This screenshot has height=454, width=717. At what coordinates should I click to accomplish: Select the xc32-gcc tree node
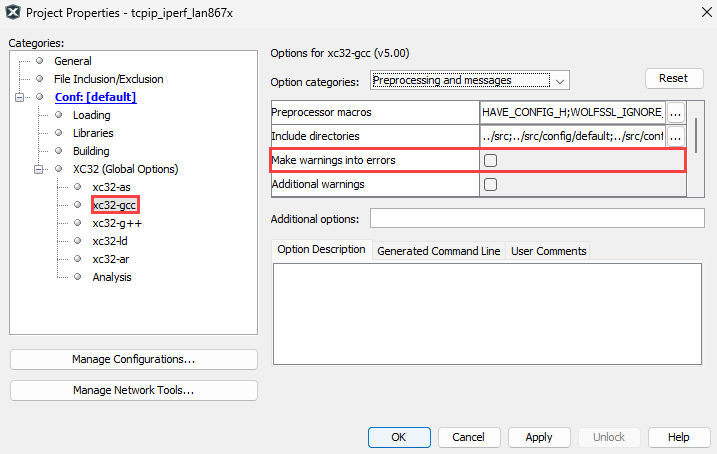[x=114, y=205]
